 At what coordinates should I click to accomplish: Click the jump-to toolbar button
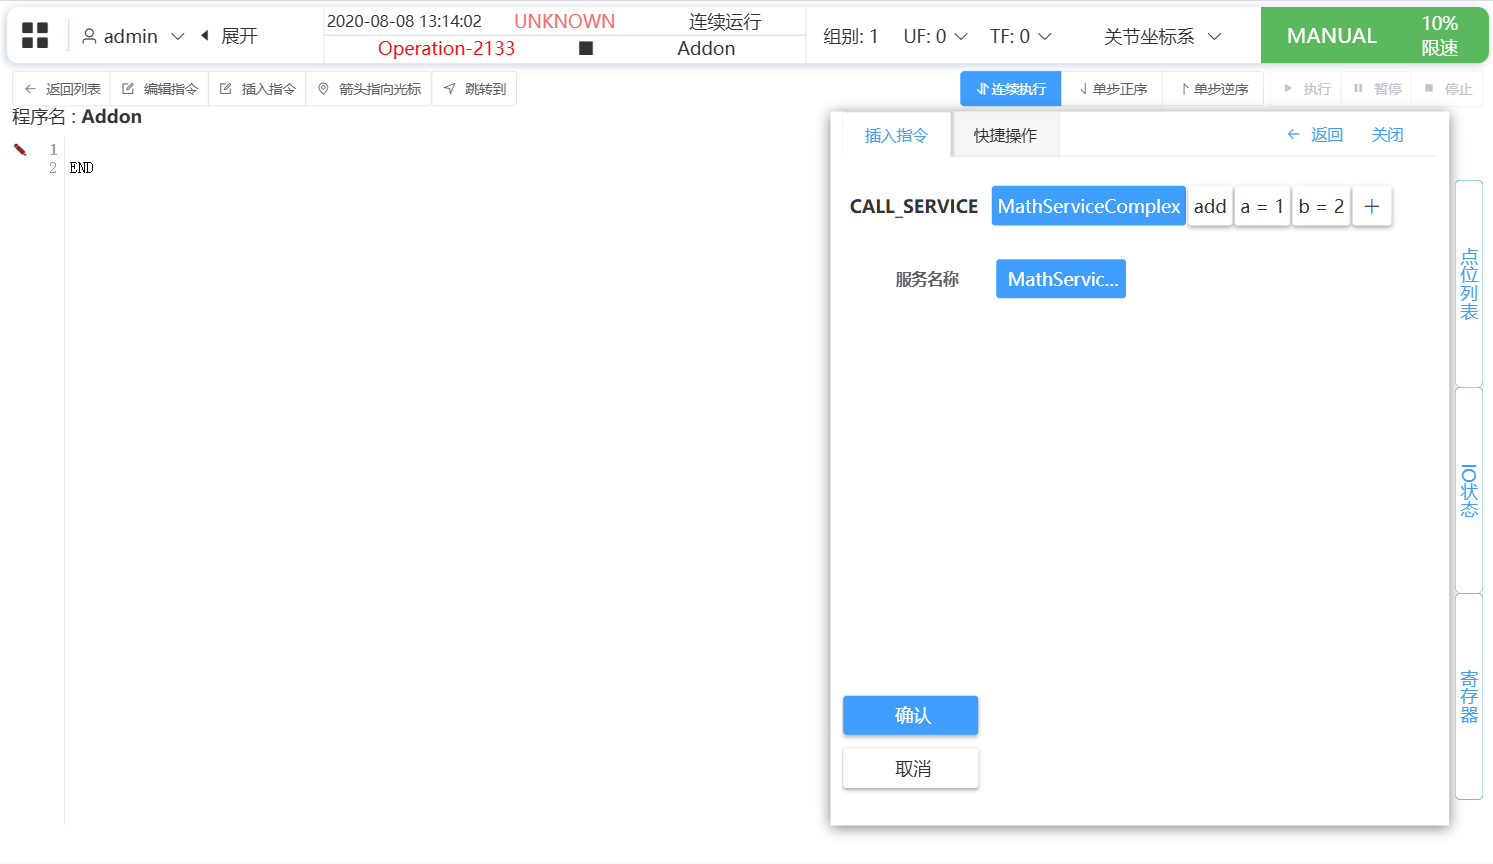475,89
